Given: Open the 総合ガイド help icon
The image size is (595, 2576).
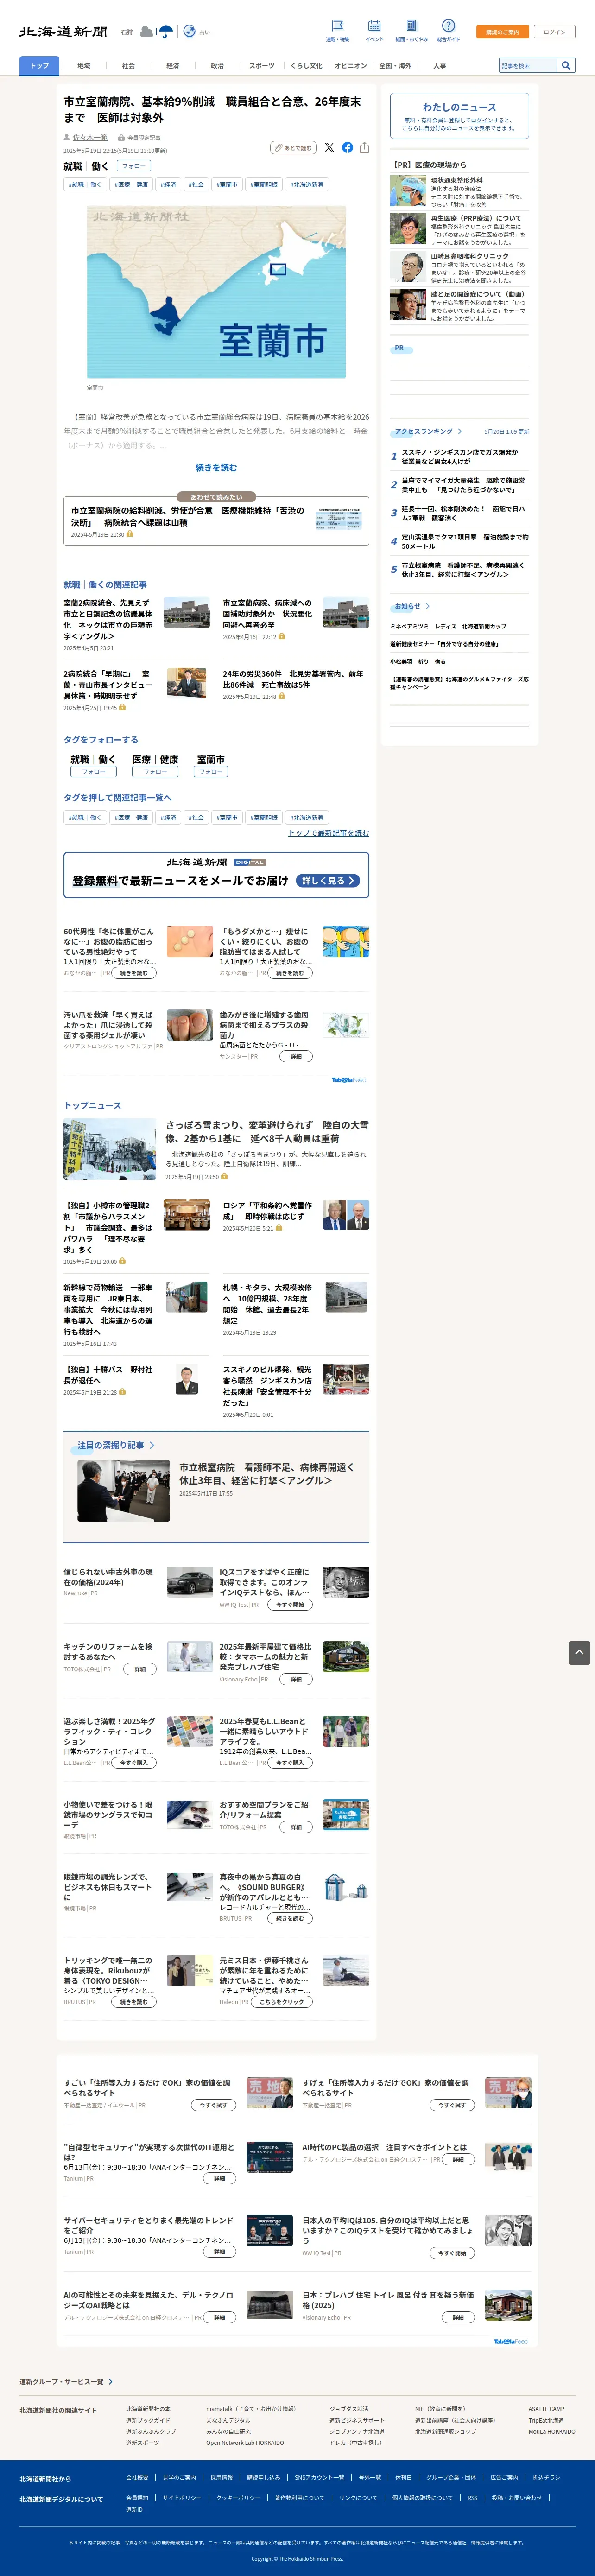Looking at the screenshot, I should click(448, 25).
